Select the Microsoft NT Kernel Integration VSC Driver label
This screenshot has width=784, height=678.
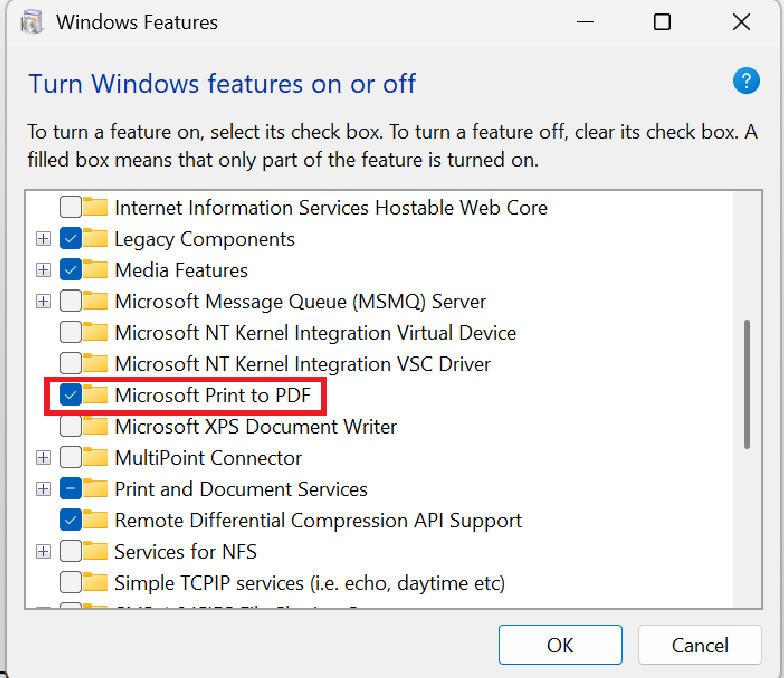pos(302,364)
